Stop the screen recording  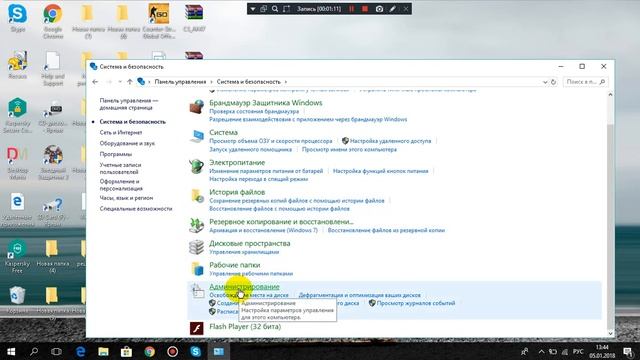[365, 9]
